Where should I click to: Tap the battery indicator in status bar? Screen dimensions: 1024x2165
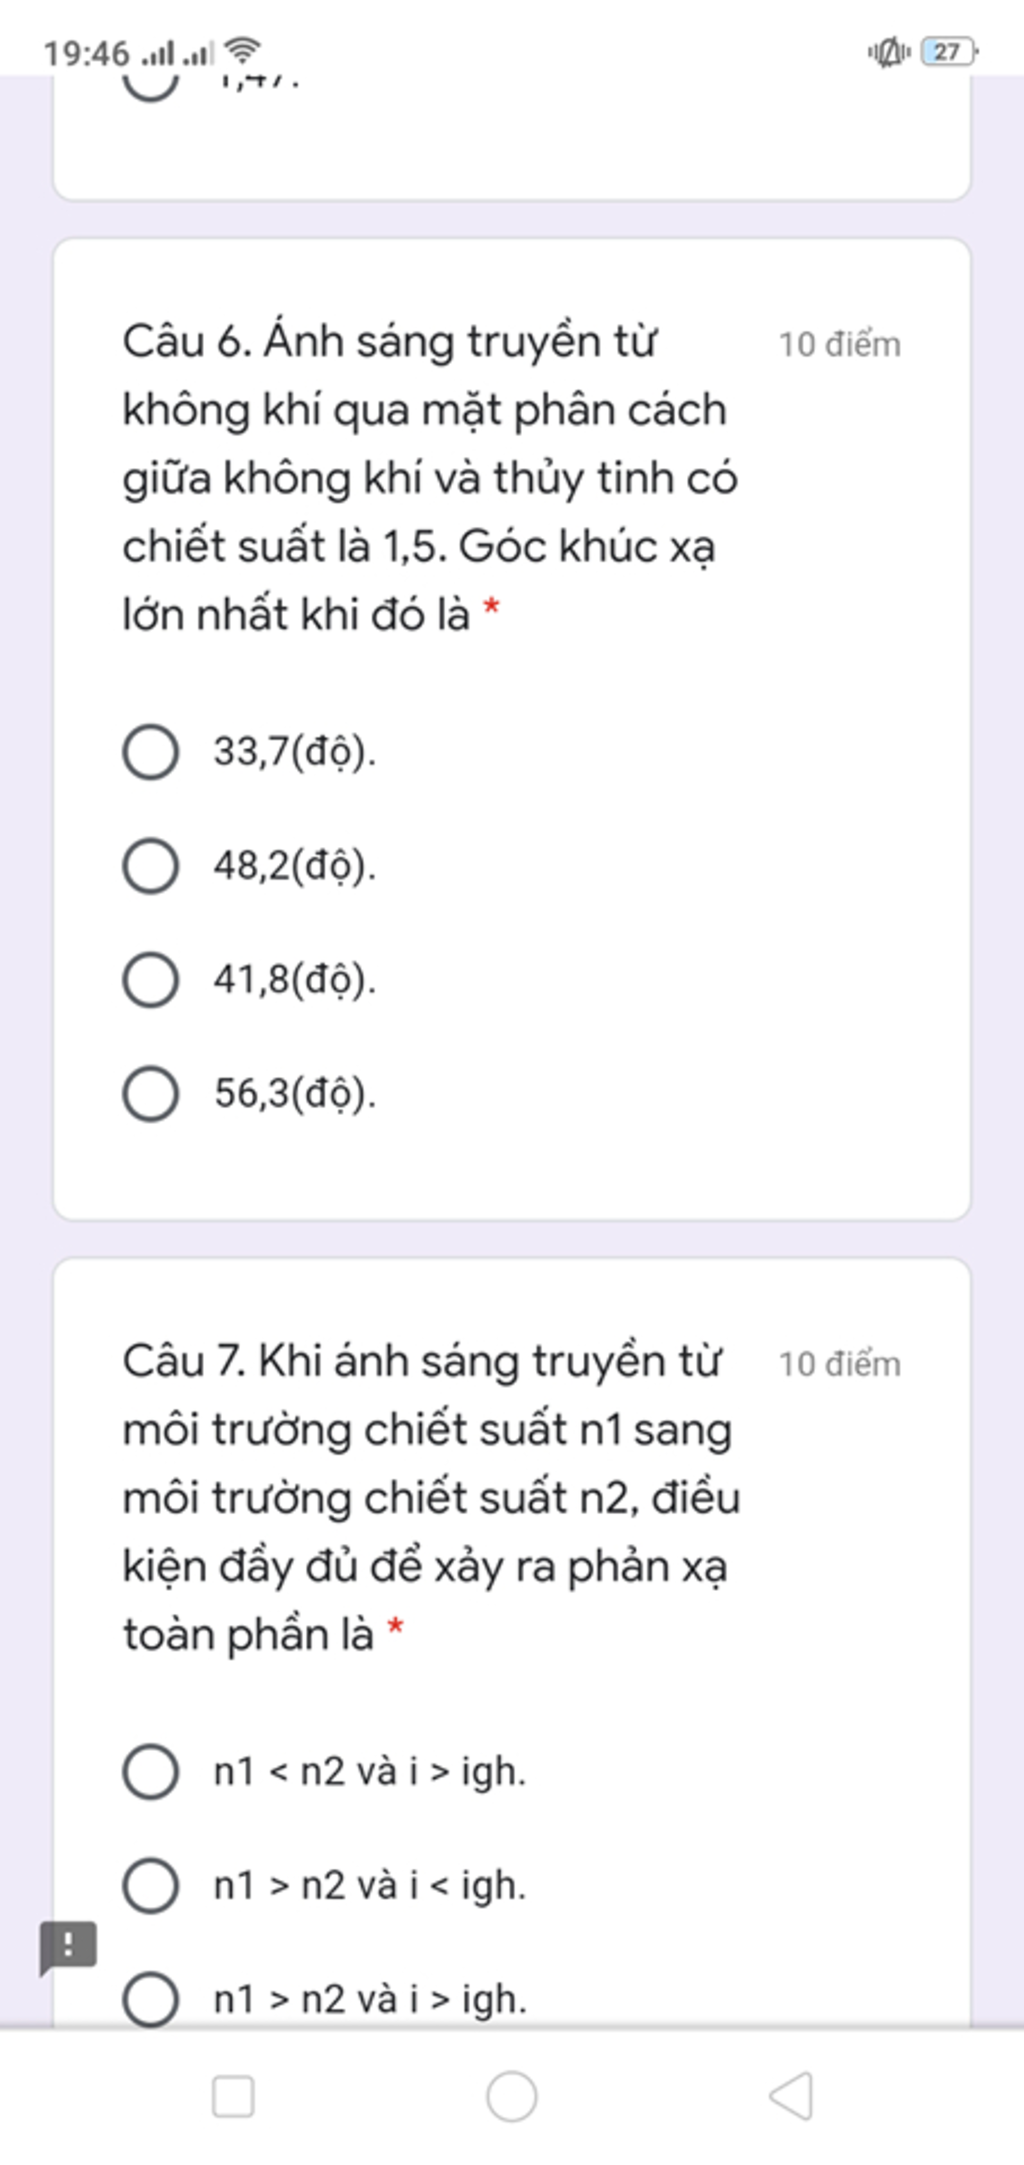[x=949, y=51]
